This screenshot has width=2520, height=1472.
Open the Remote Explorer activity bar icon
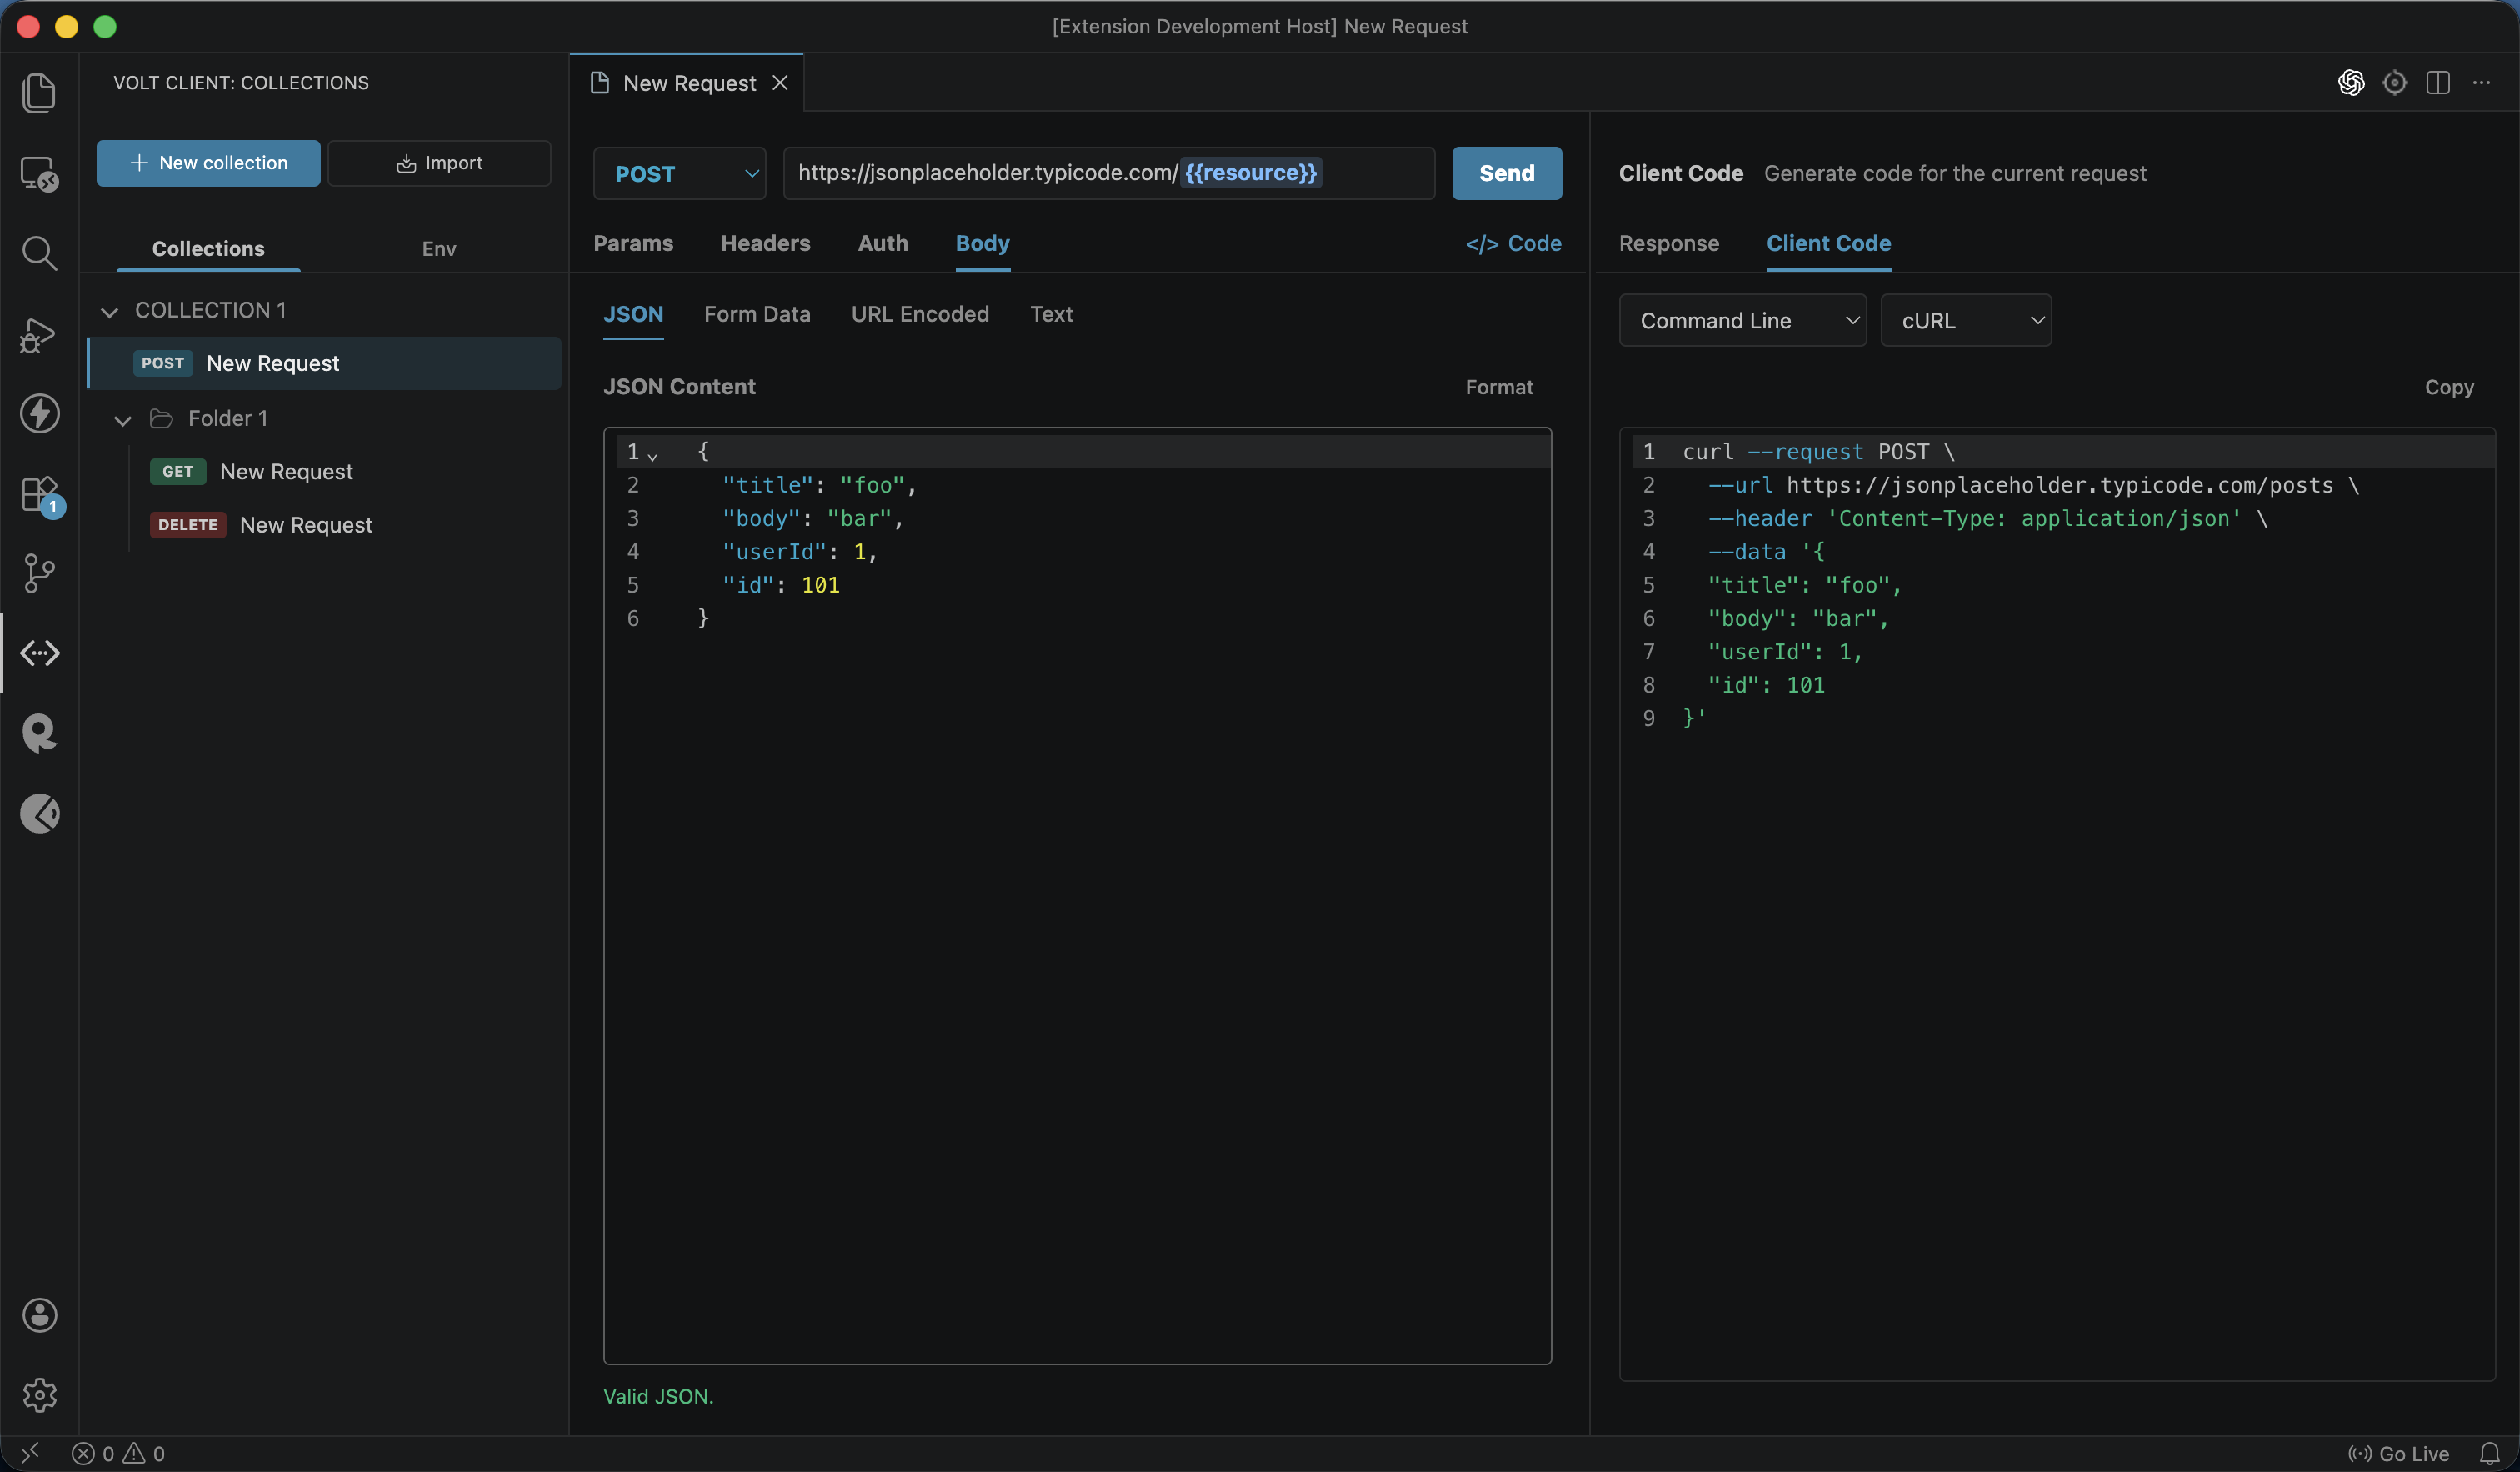tap(39, 173)
